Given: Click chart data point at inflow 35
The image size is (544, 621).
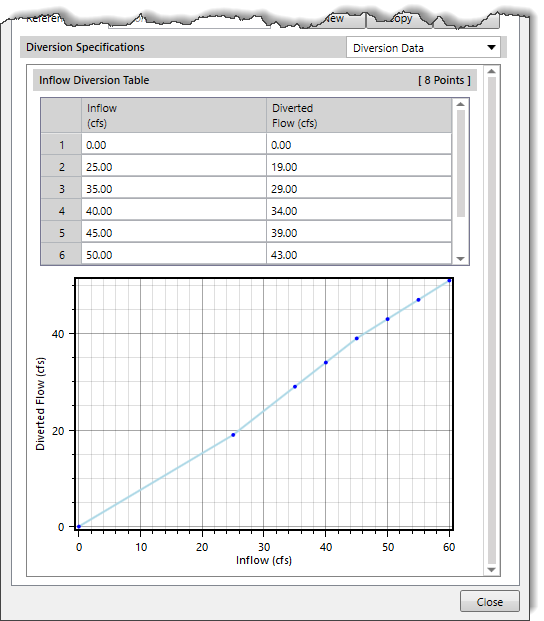Looking at the screenshot, I should (295, 387).
